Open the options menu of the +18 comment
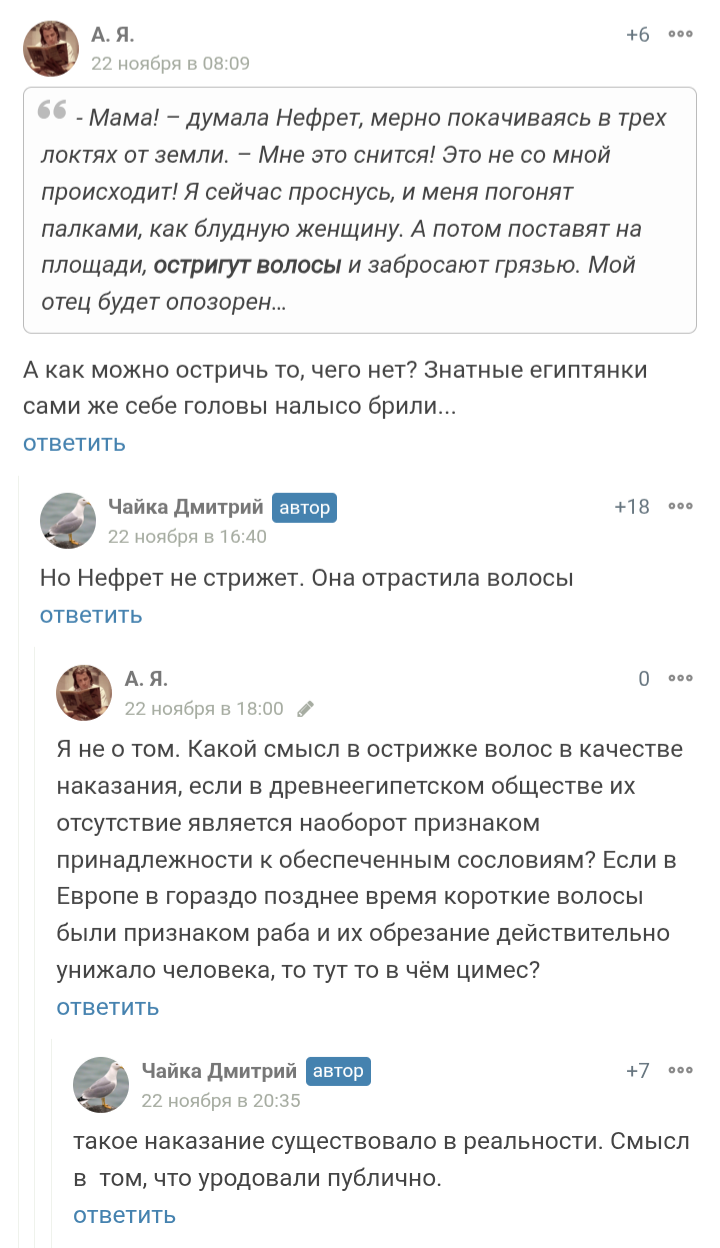This screenshot has height=1248, width=720. tap(680, 507)
